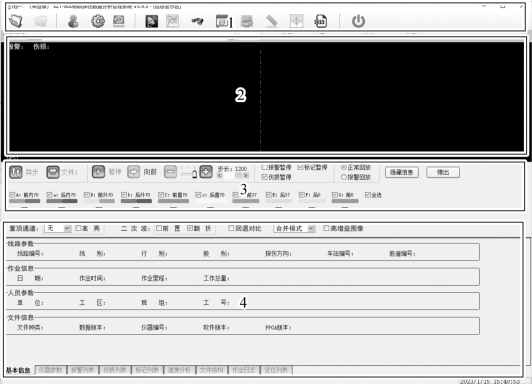Click the disk monitor icon beside the gear

(118, 21)
